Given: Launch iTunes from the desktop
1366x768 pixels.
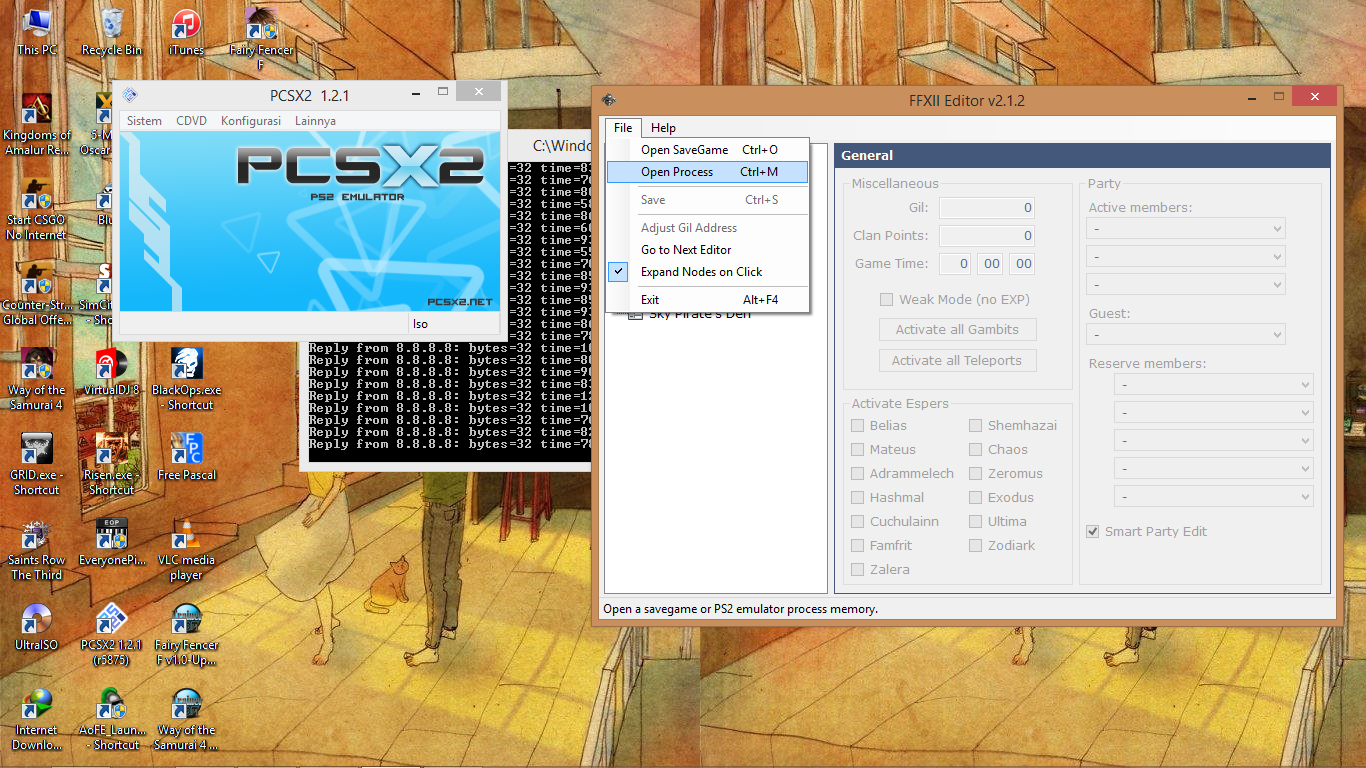Looking at the screenshot, I should click(x=186, y=30).
